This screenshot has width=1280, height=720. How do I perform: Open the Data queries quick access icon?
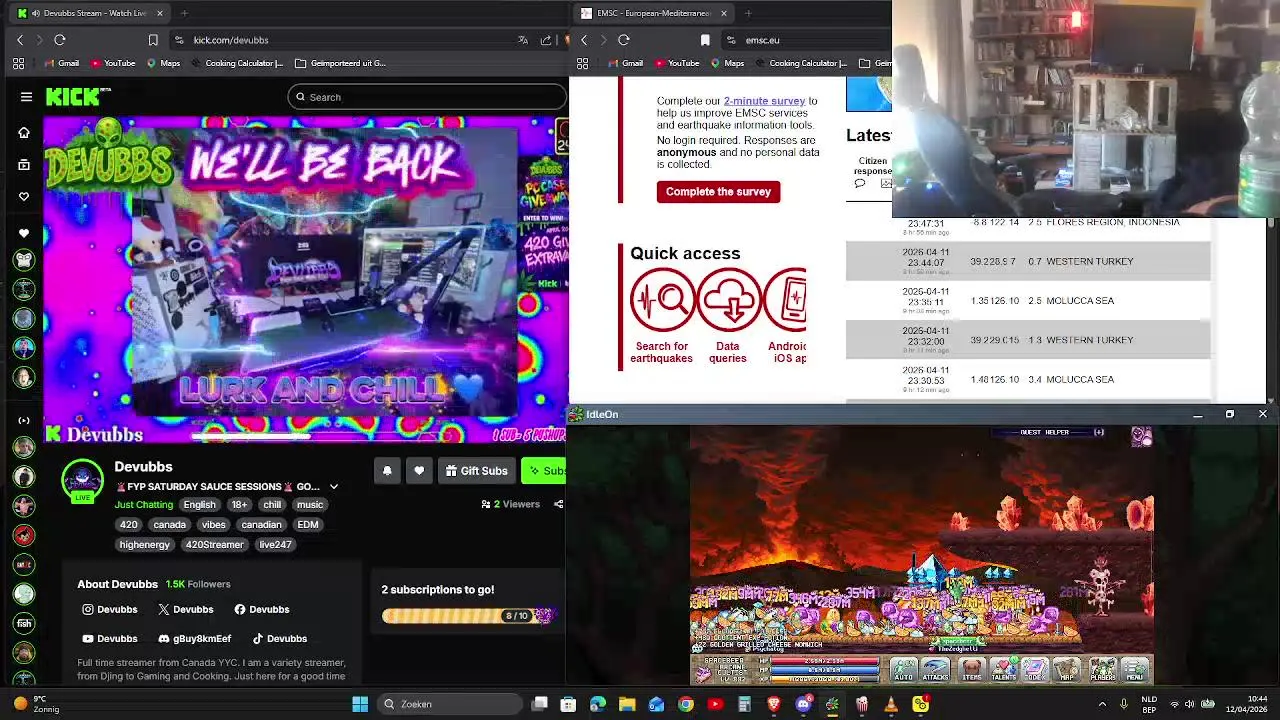(x=729, y=299)
